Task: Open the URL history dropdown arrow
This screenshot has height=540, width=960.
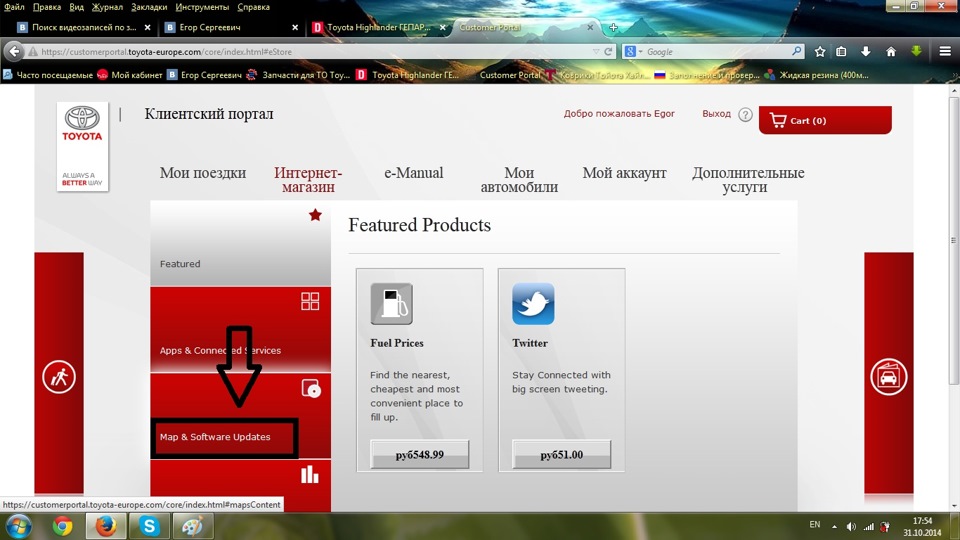Action: [x=596, y=51]
